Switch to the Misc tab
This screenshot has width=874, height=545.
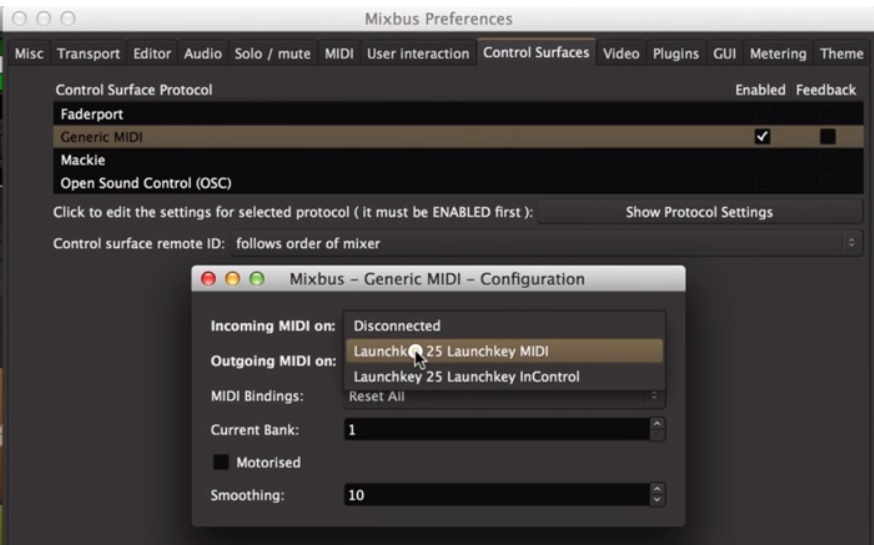pyautogui.click(x=29, y=53)
